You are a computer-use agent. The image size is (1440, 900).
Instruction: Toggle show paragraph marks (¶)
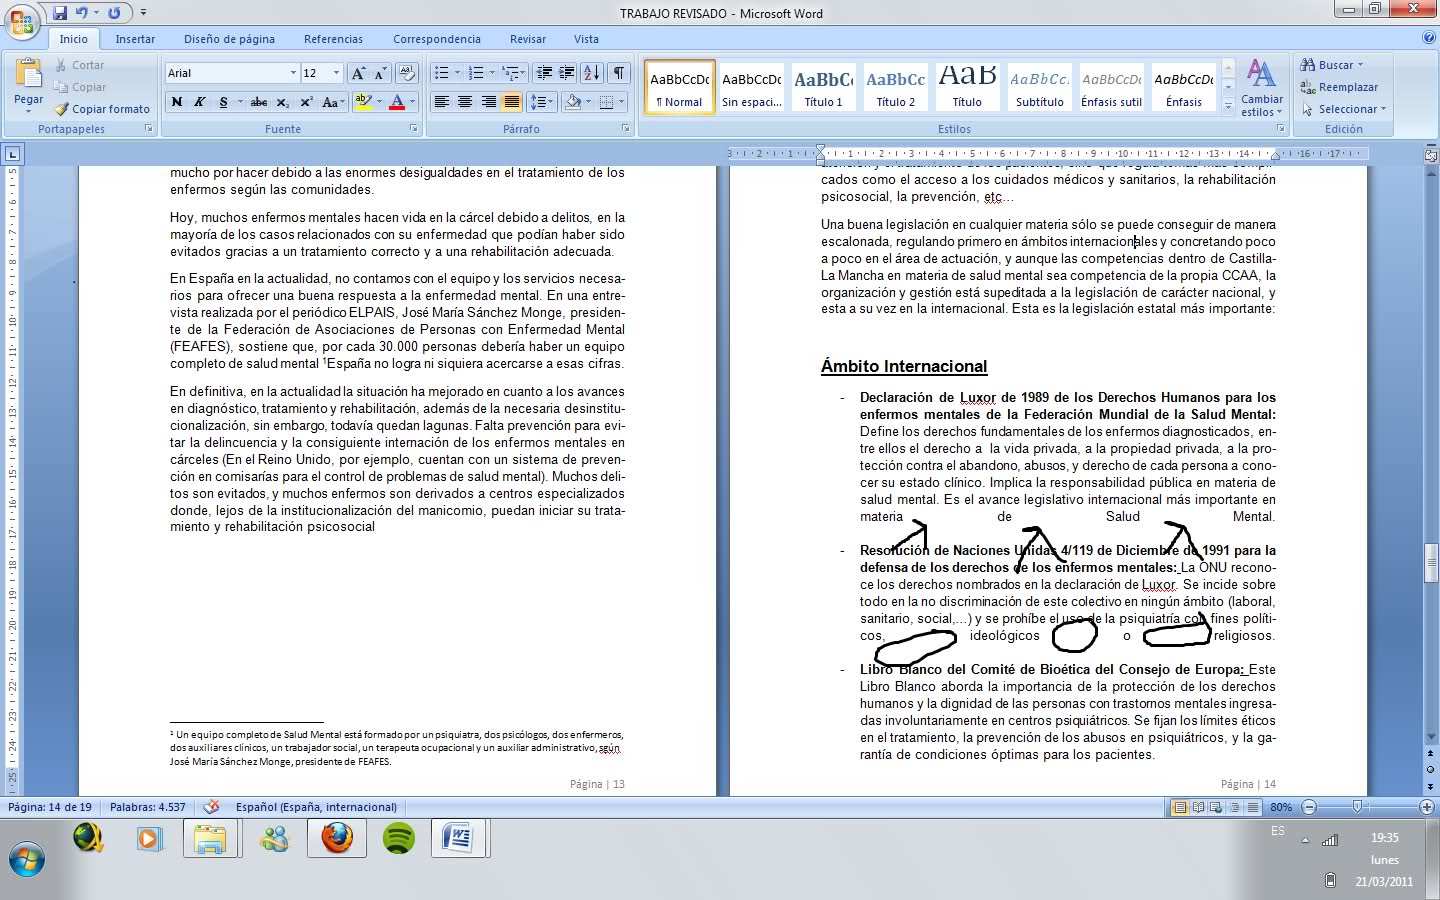tap(619, 73)
